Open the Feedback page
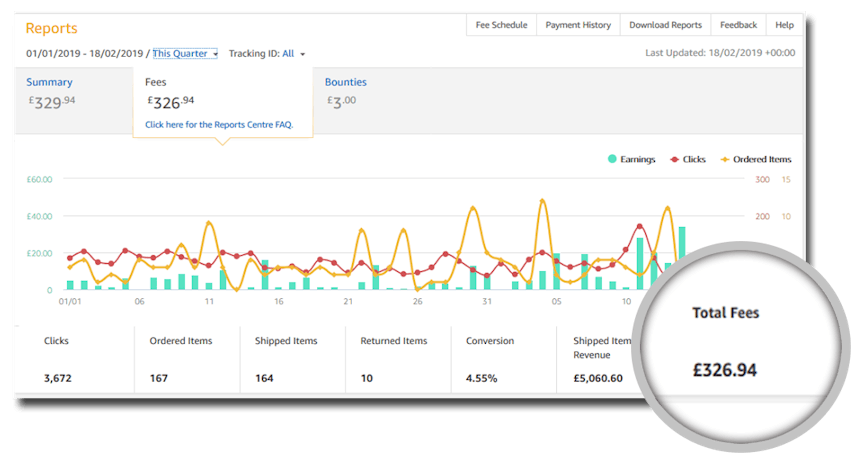The height and width of the screenshot is (460, 858). 738,25
